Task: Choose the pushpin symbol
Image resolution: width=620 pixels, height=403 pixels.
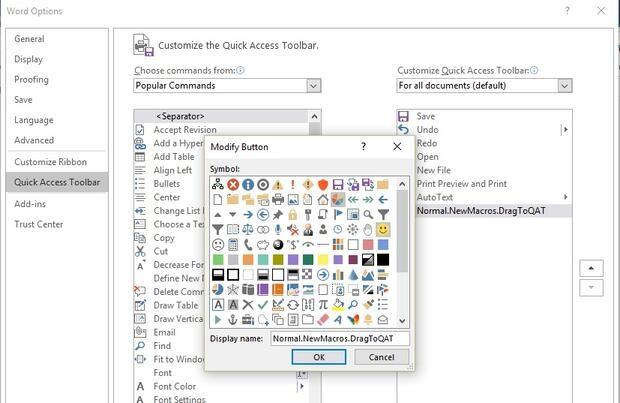Action: pos(278,214)
